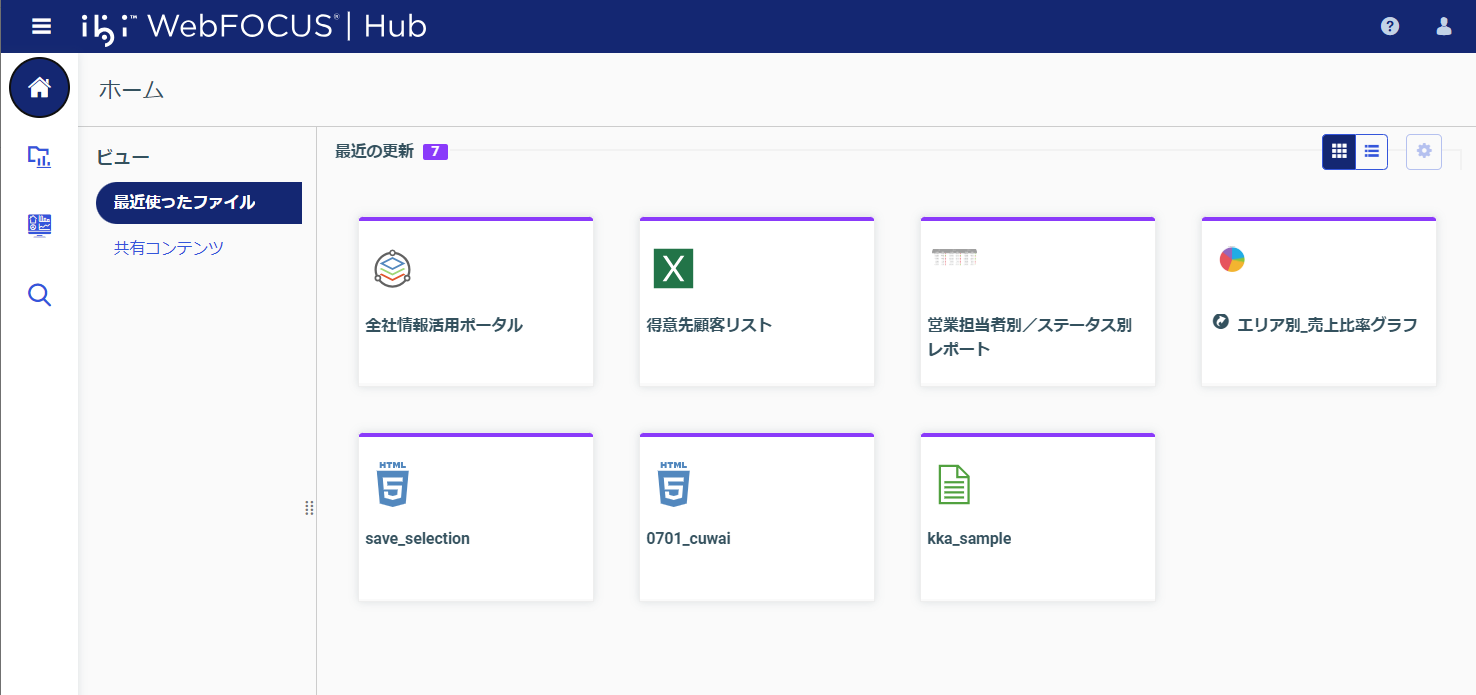
Task: Open the kka_sample report document
Action: [x=1037, y=516]
